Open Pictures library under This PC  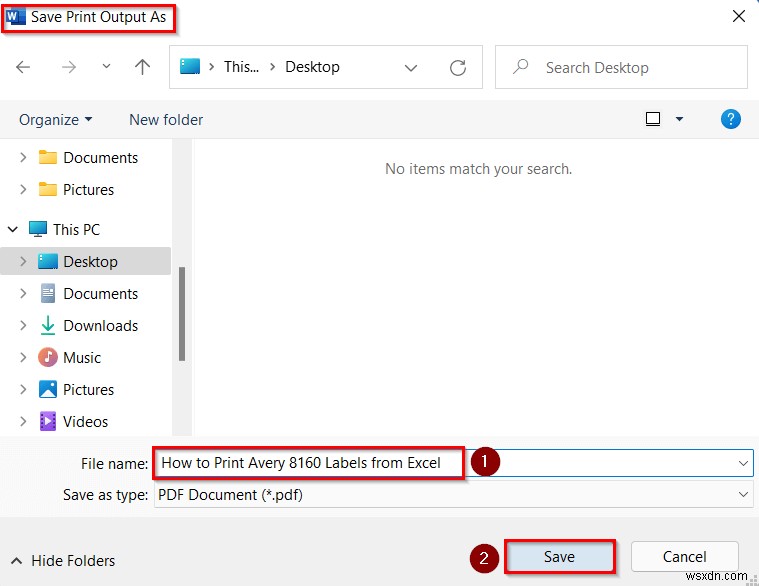tap(88, 390)
